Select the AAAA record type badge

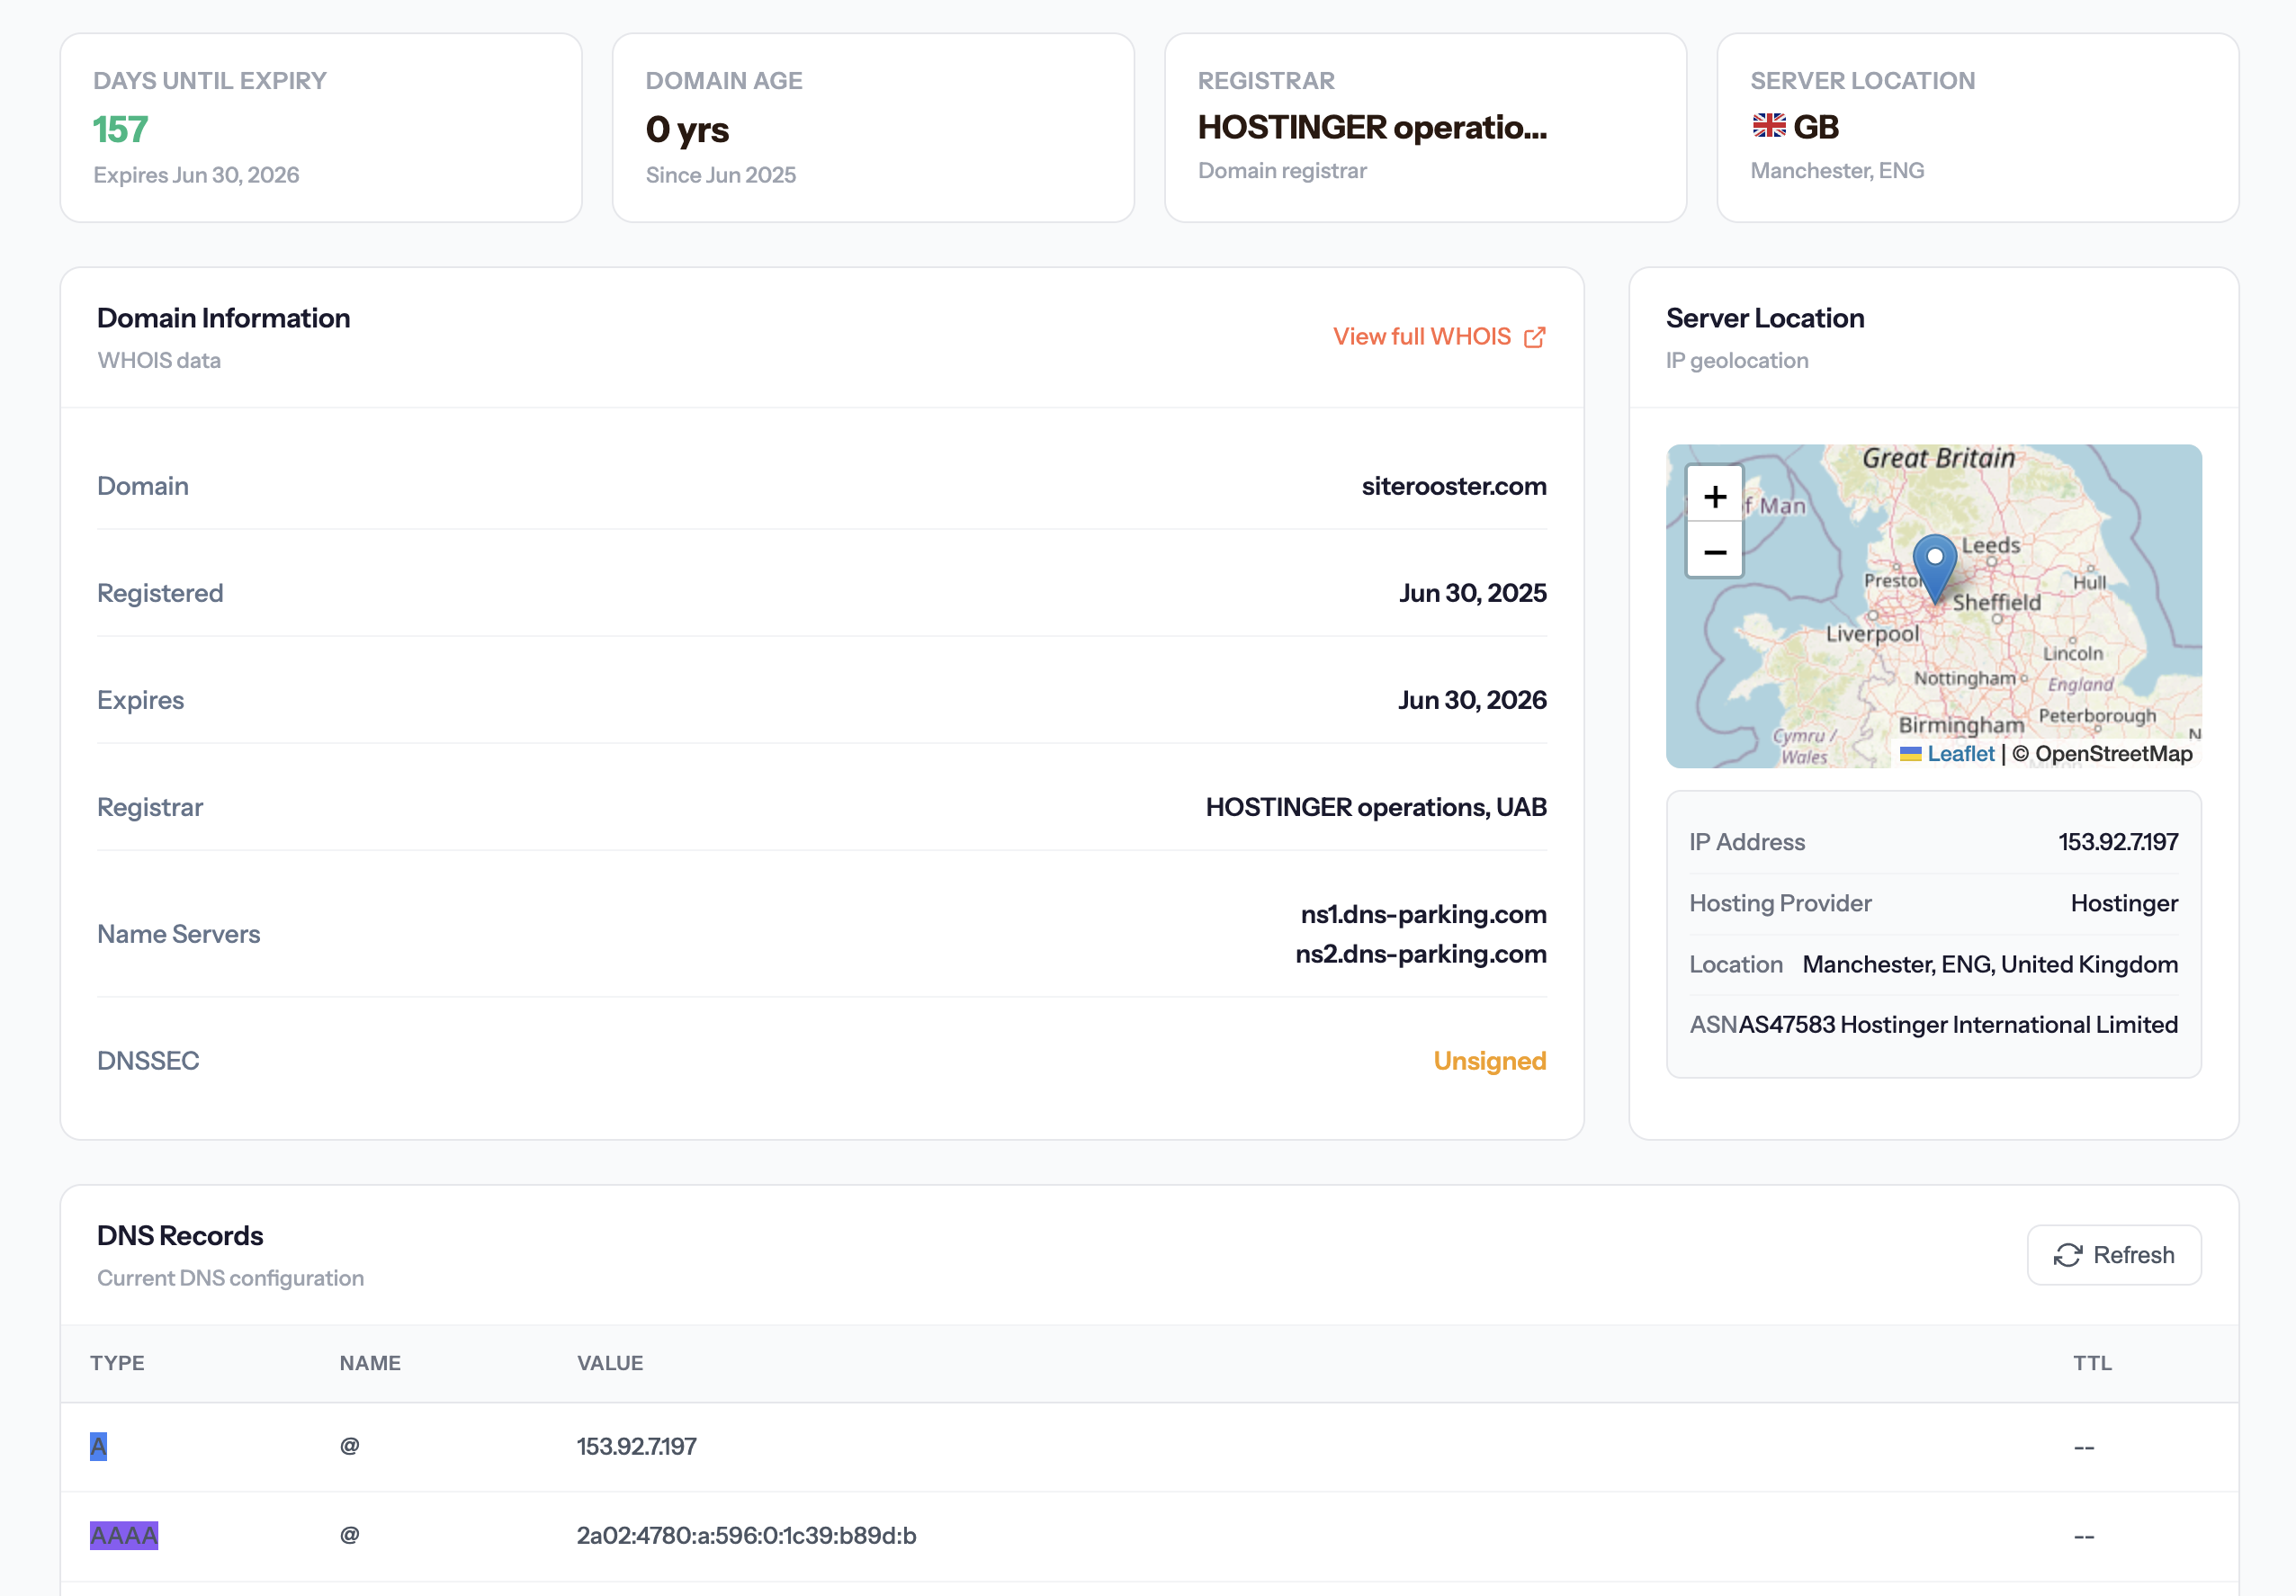pos(123,1535)
